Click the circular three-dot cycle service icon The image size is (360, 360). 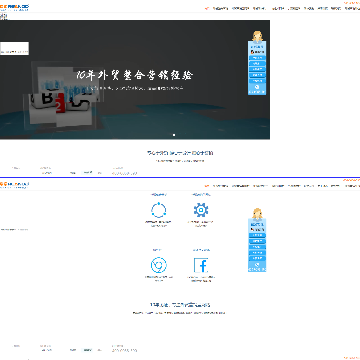159,210
